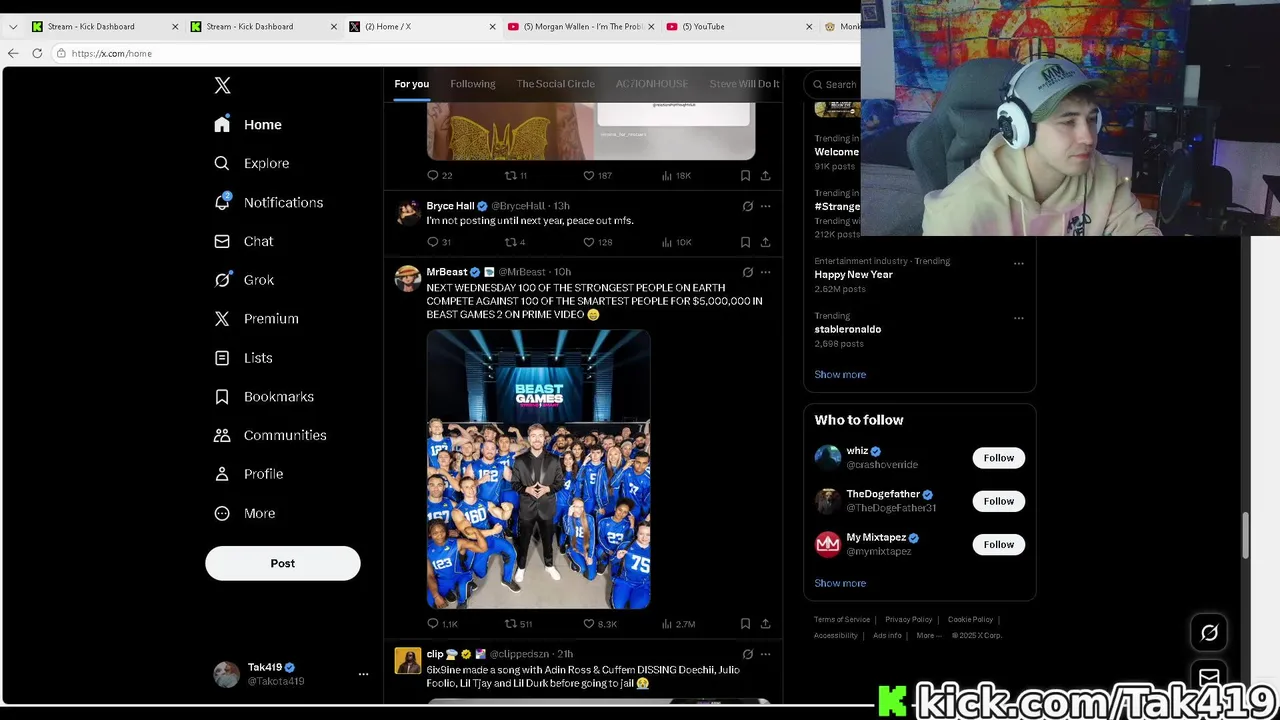Open Grok from the sidebar
Viewport: 1280px width, 720px height.
[x=243, y=280]
